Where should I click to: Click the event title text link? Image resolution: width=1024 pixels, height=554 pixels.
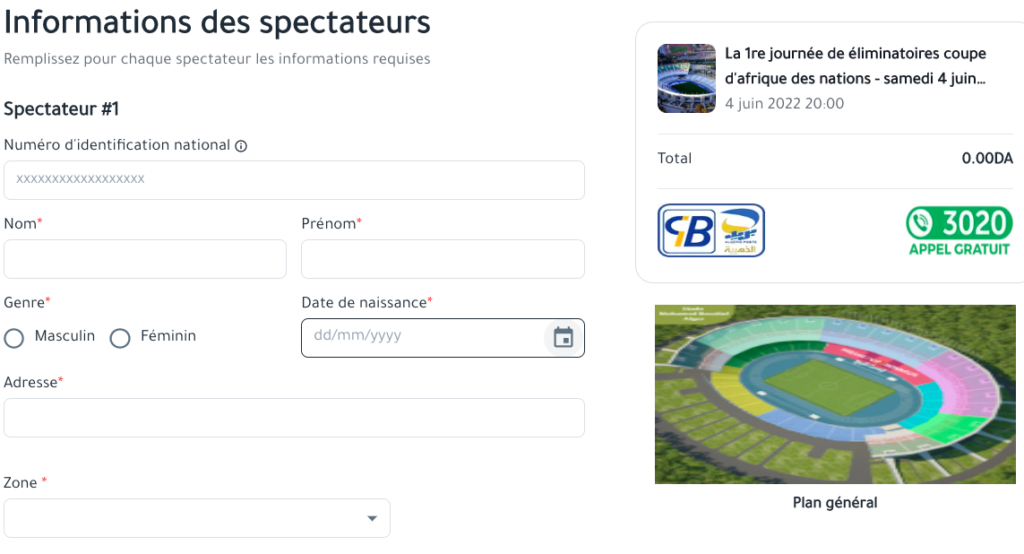[x=855, y=65]
